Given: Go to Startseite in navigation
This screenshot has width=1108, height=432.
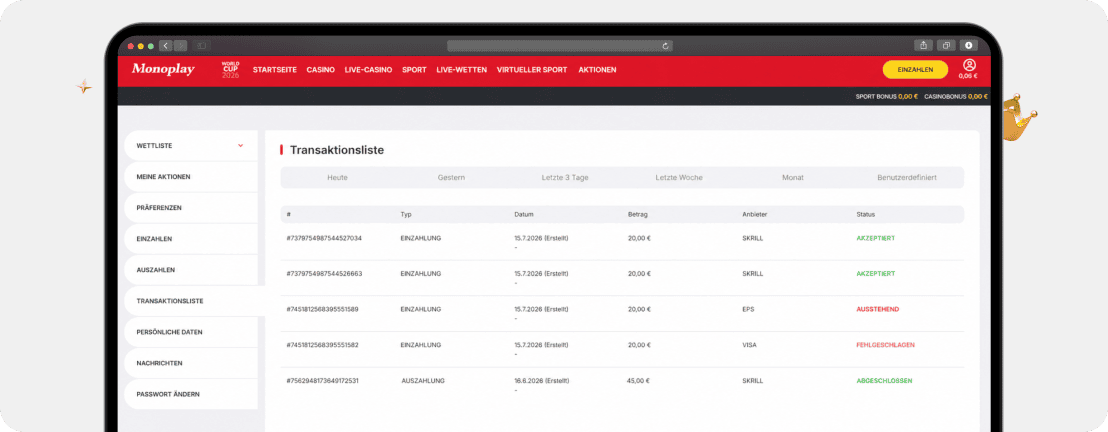Looking at the screenshot, I should point(275,70).
